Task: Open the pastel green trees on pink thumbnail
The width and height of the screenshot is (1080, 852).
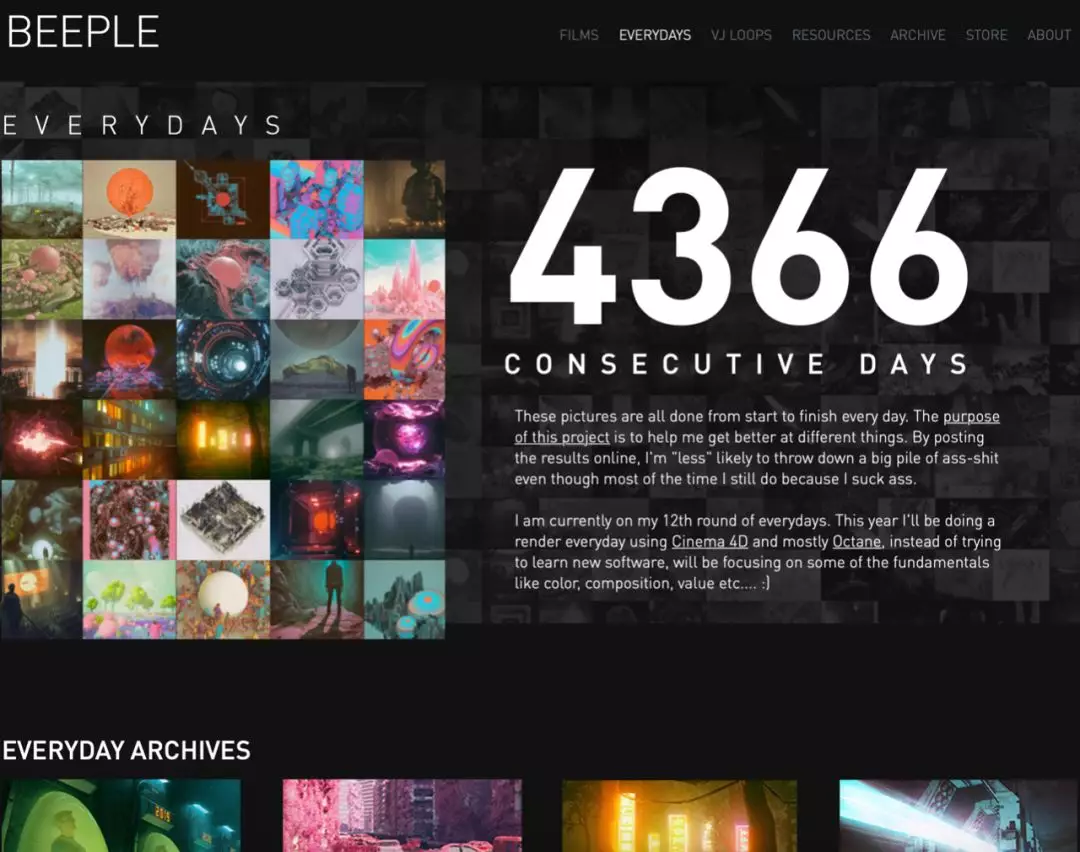Action: click(x=129, y=600)
